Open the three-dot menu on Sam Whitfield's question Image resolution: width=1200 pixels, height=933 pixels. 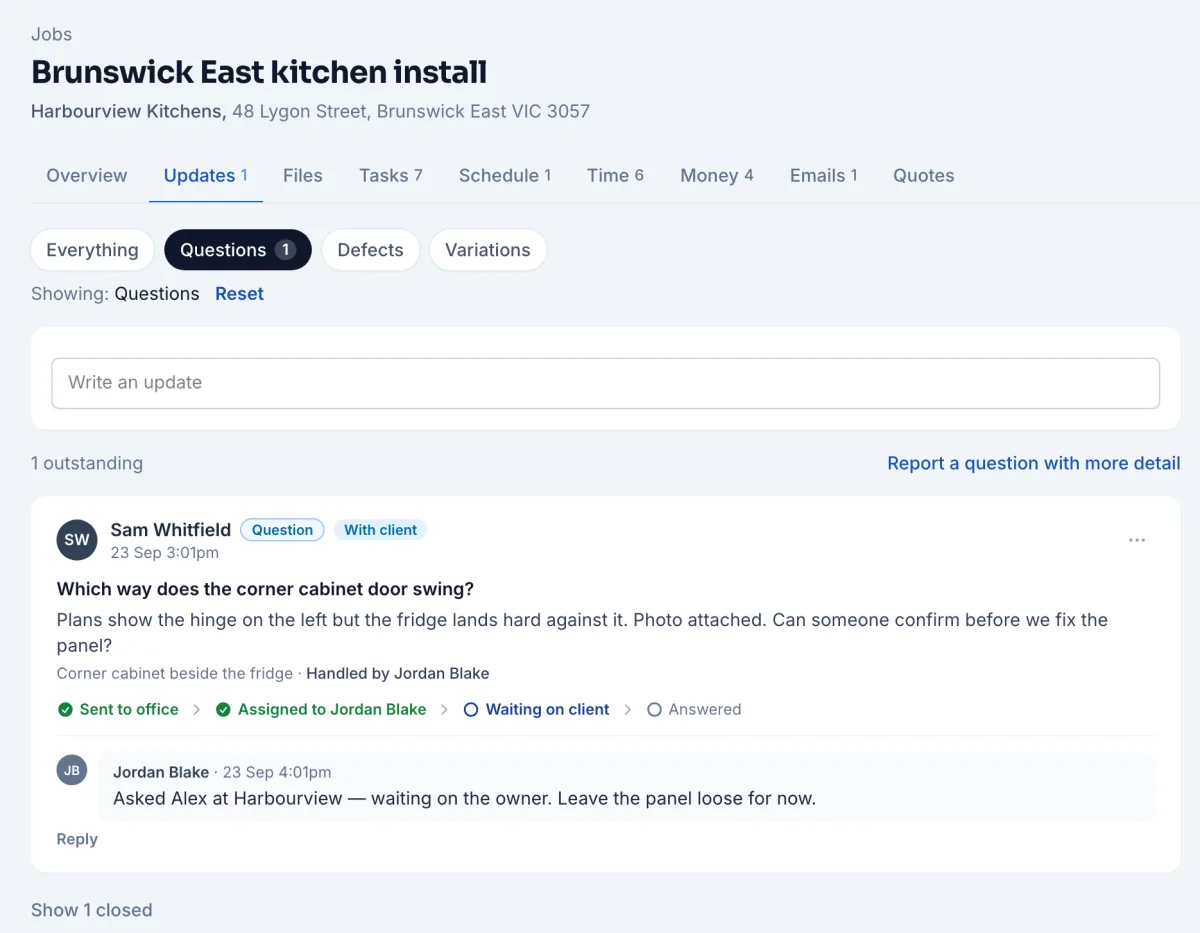point(1137,540)
